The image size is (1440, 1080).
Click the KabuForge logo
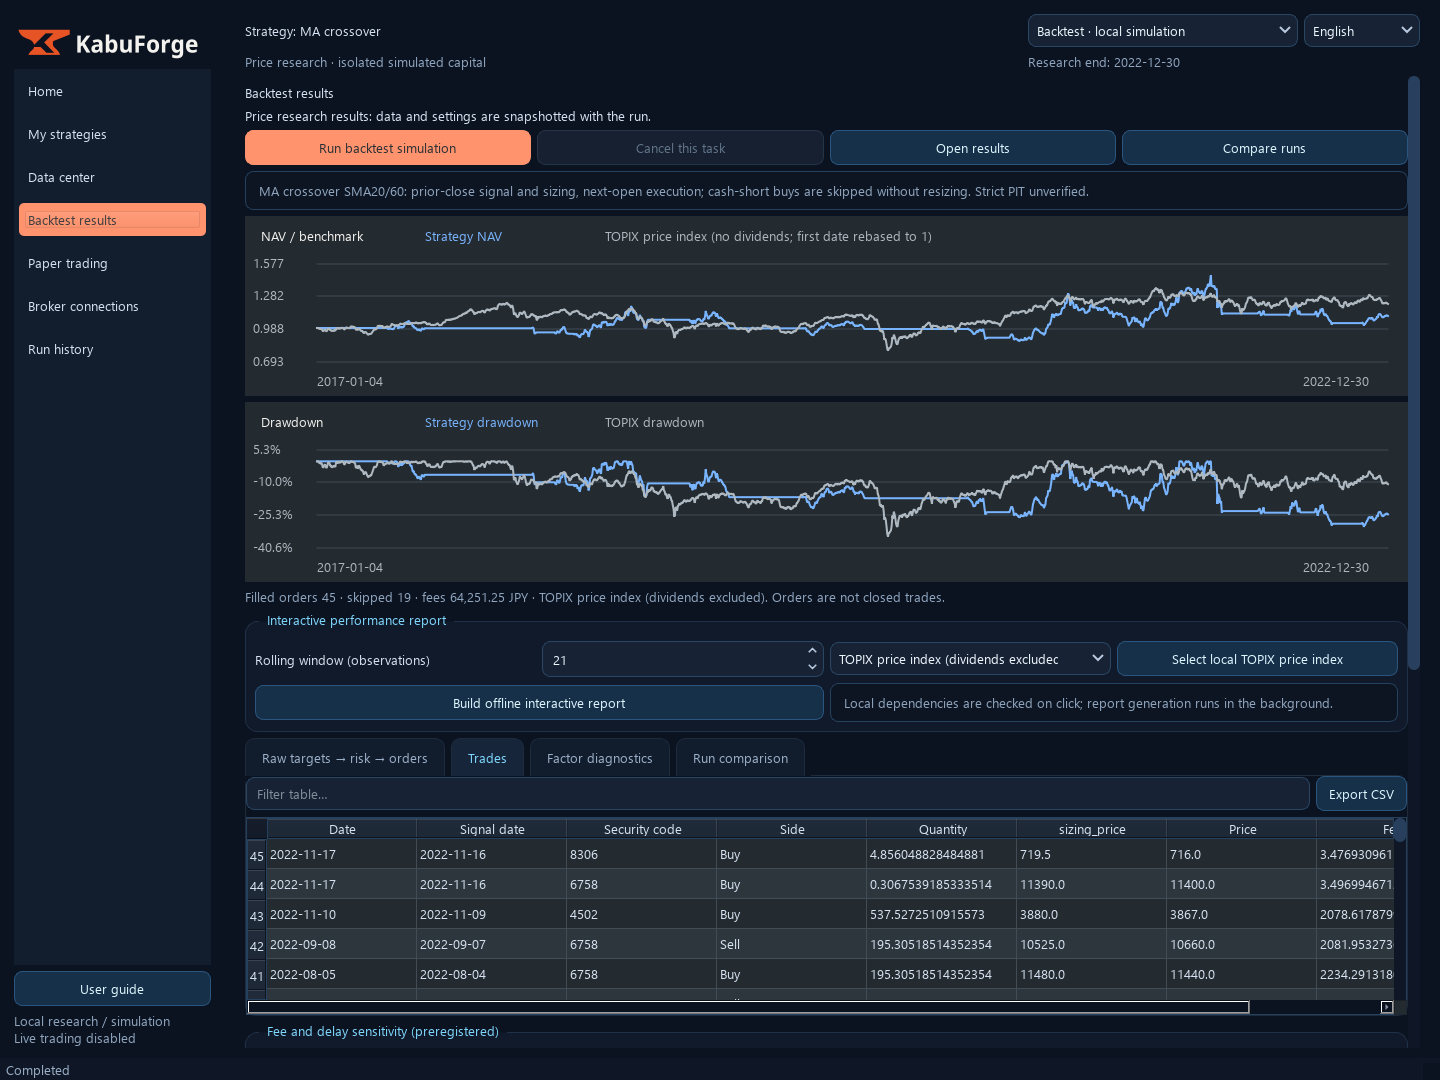coord(108,43)
